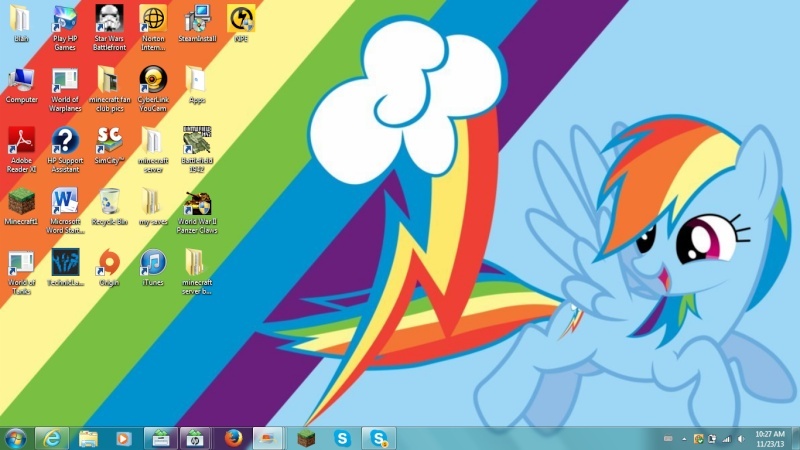This screenshot has height=450, width=800.
Task: Open the Apps folder
Action: (x=196, y=85)
